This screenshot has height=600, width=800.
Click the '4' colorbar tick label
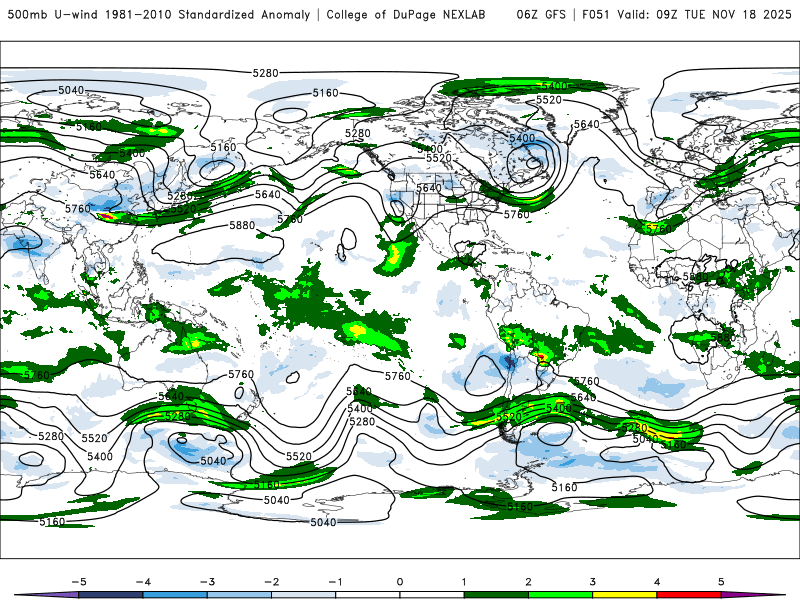(657, 582)
